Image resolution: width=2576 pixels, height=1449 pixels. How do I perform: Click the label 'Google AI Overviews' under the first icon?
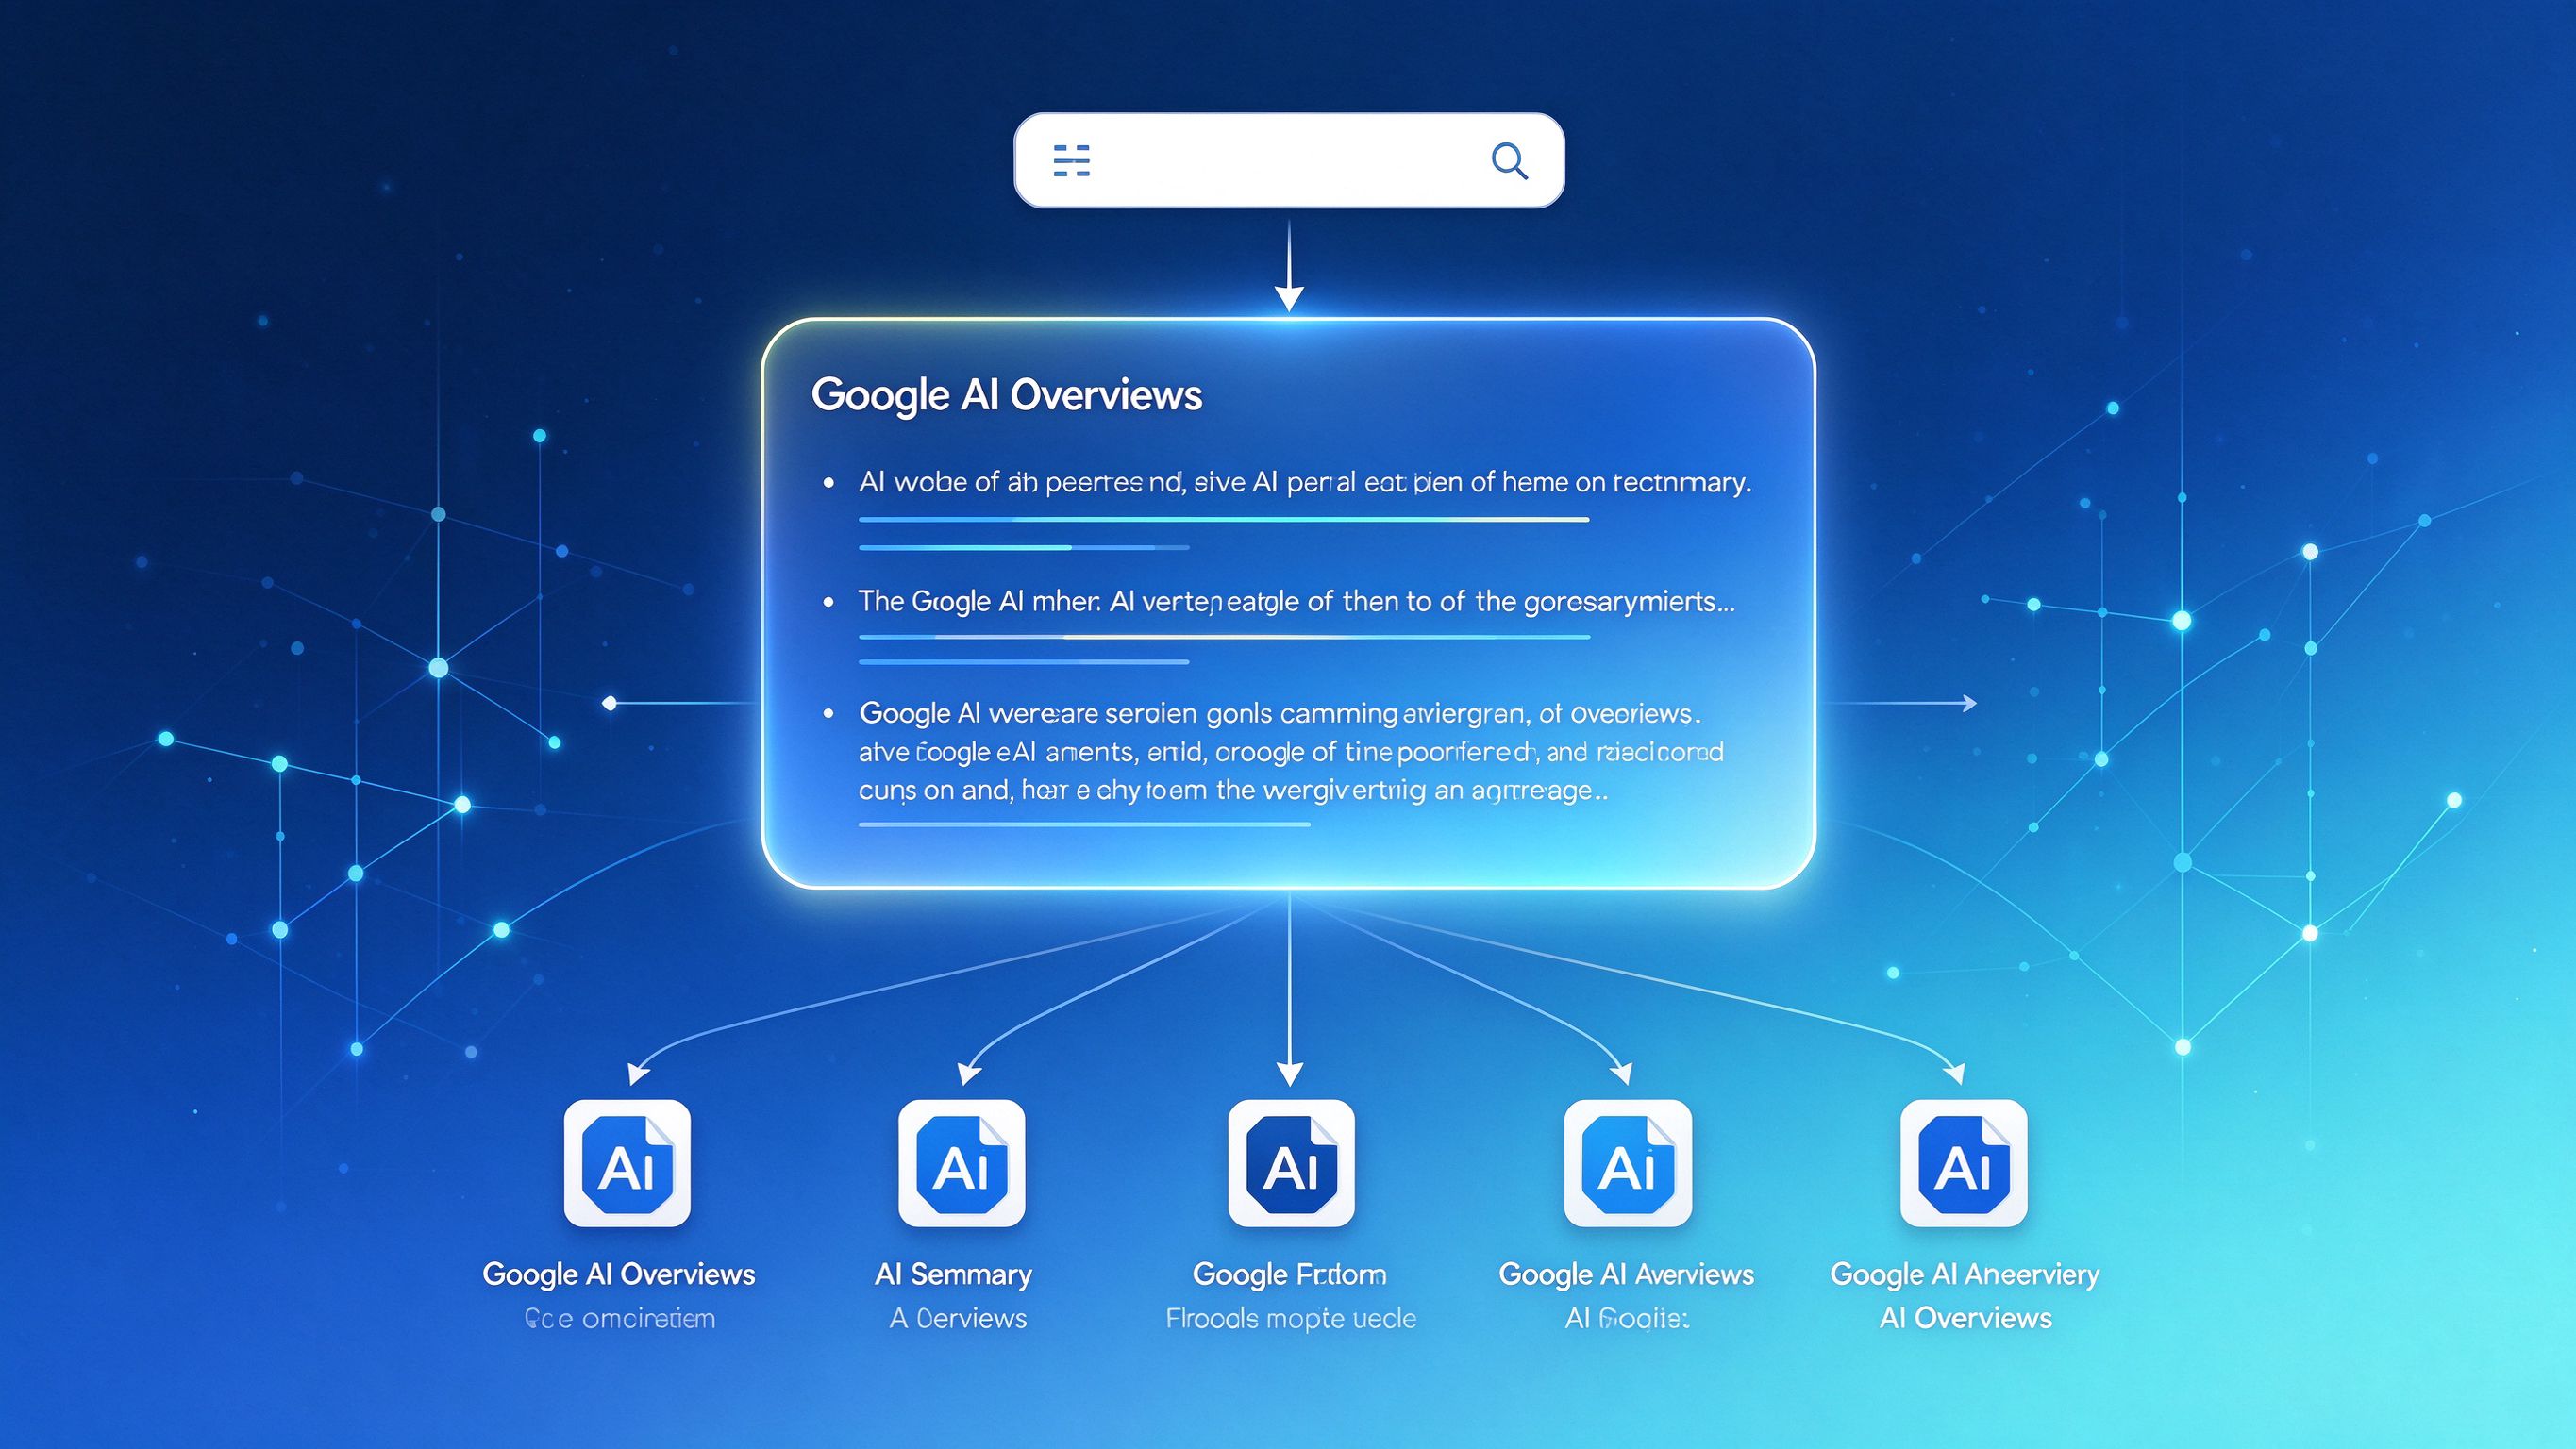point(619,1274)
